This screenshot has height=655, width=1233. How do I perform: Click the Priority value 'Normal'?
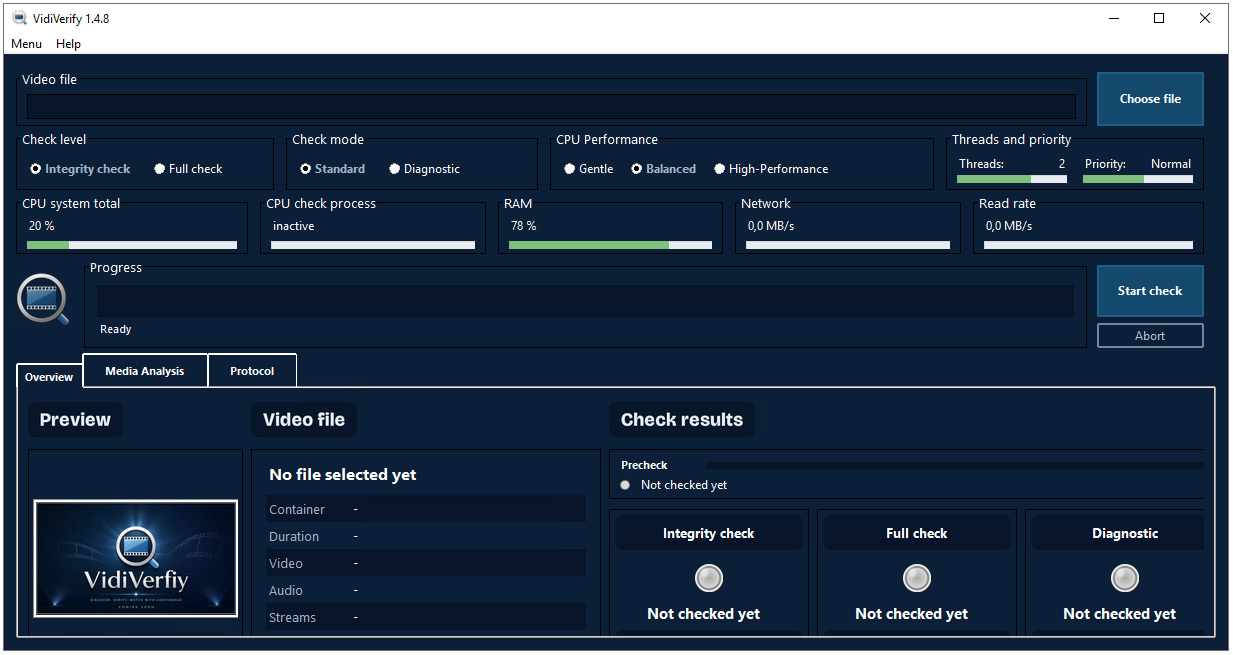click(1171, 164)
